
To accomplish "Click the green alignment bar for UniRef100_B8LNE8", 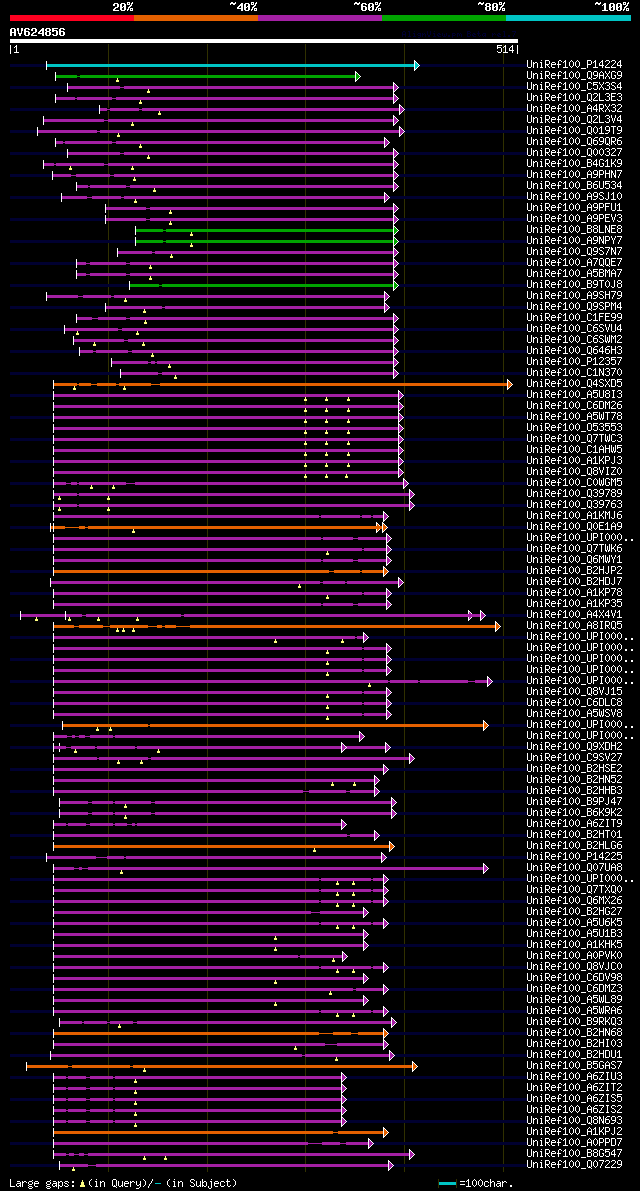I will tap(266, 230).
